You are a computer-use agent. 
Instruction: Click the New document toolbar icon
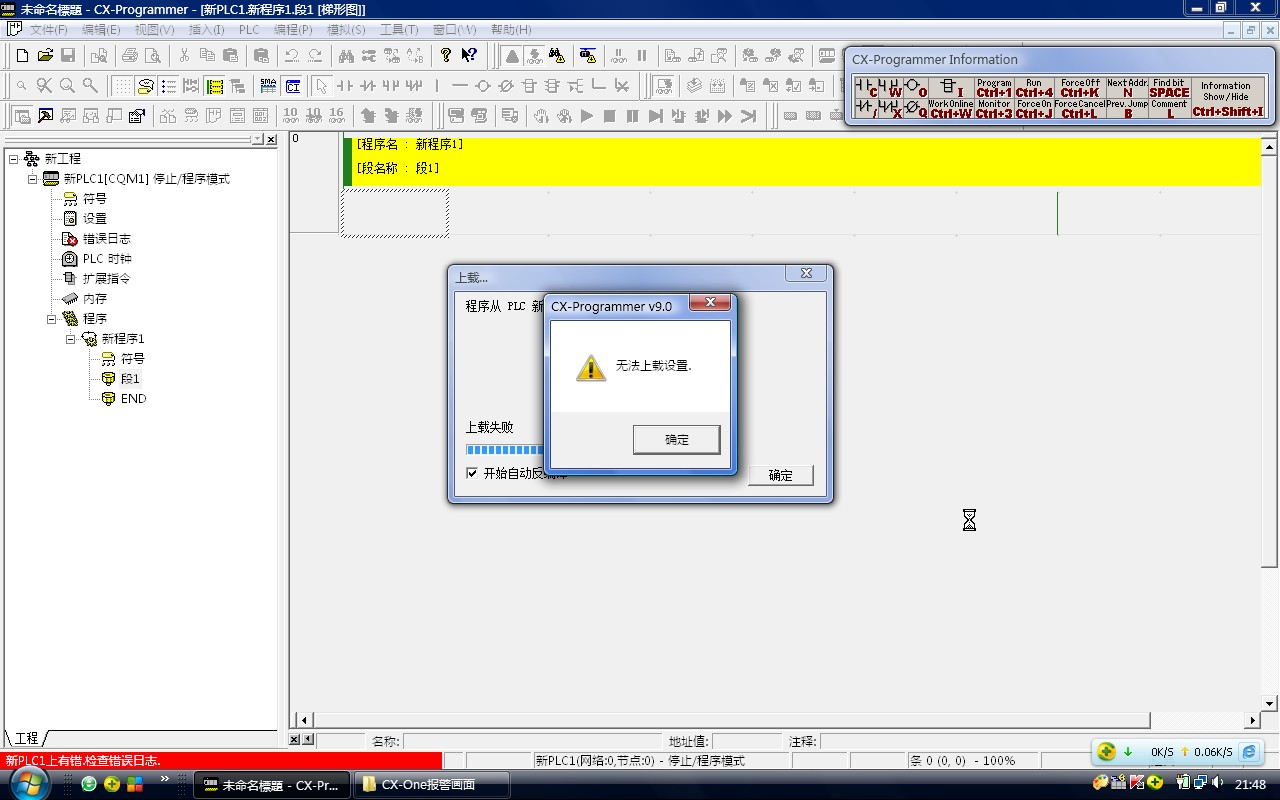[22, 56]
